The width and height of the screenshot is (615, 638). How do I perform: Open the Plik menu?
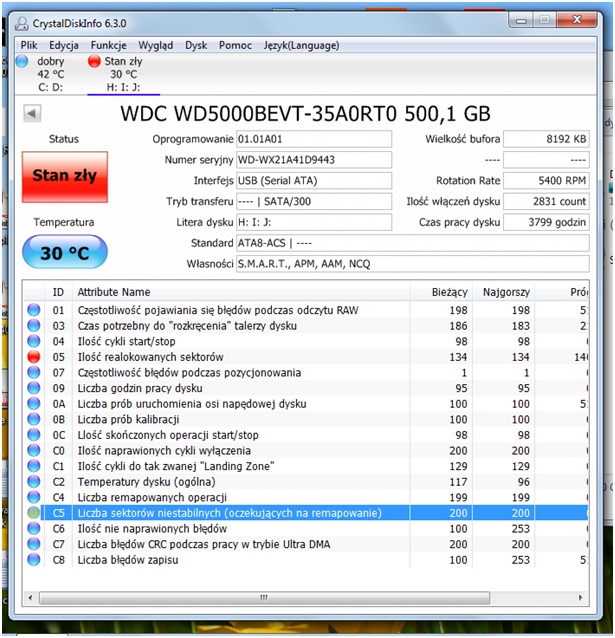29,45
